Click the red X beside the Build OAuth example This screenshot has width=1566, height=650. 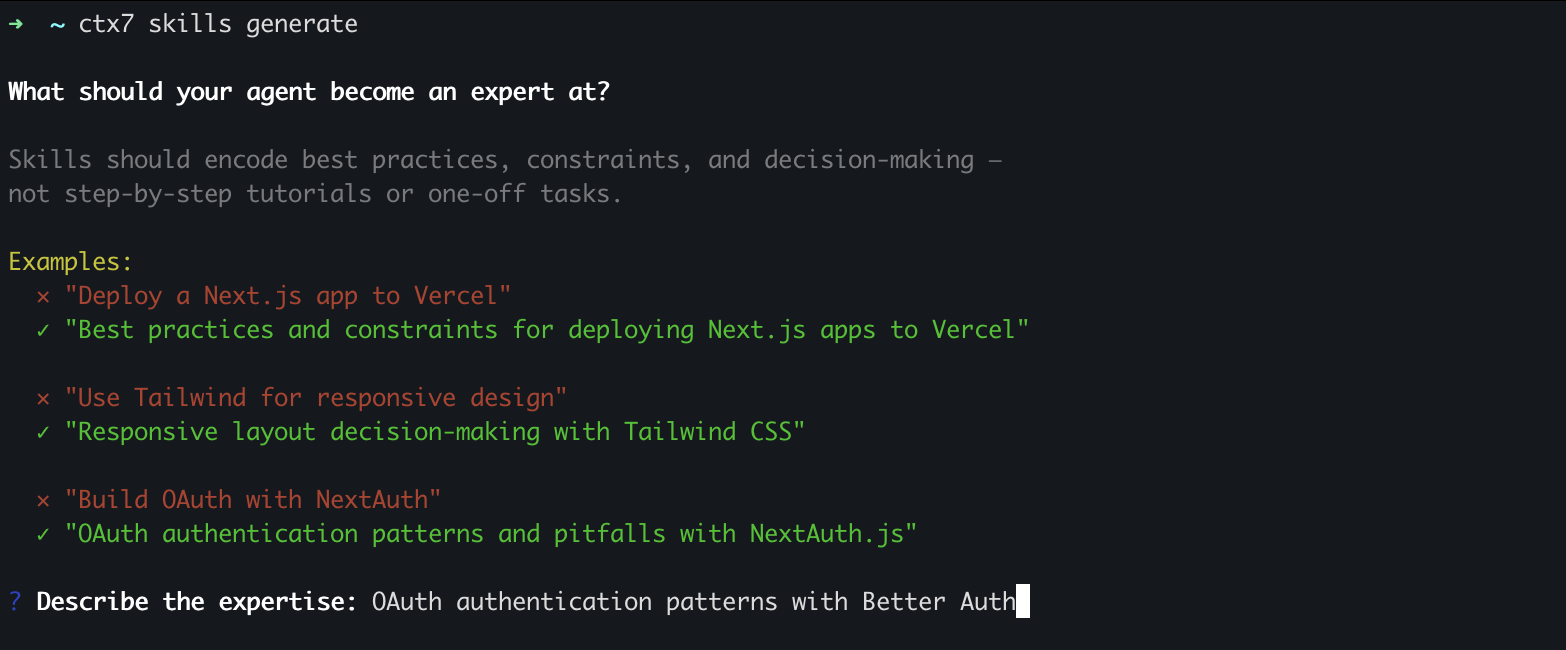(43, 500)
